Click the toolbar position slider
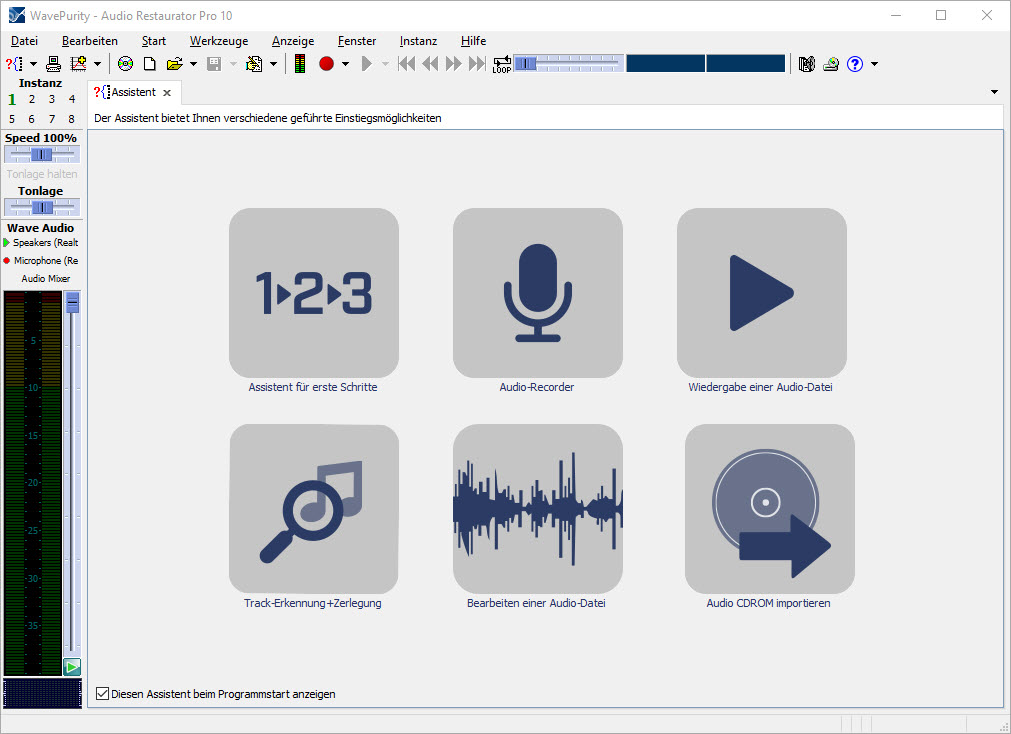This screenshot has height=734, width=1011. tap(568, 63)
